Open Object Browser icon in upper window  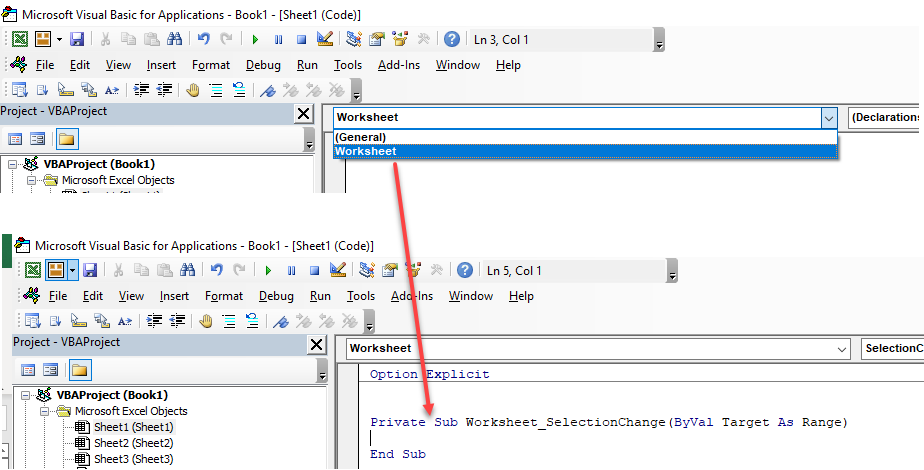click(x=400, y=39)
